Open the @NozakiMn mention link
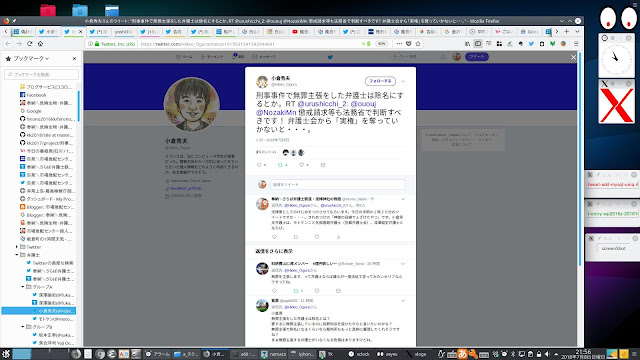Screen dimensions: 640x360 point(276,112)
